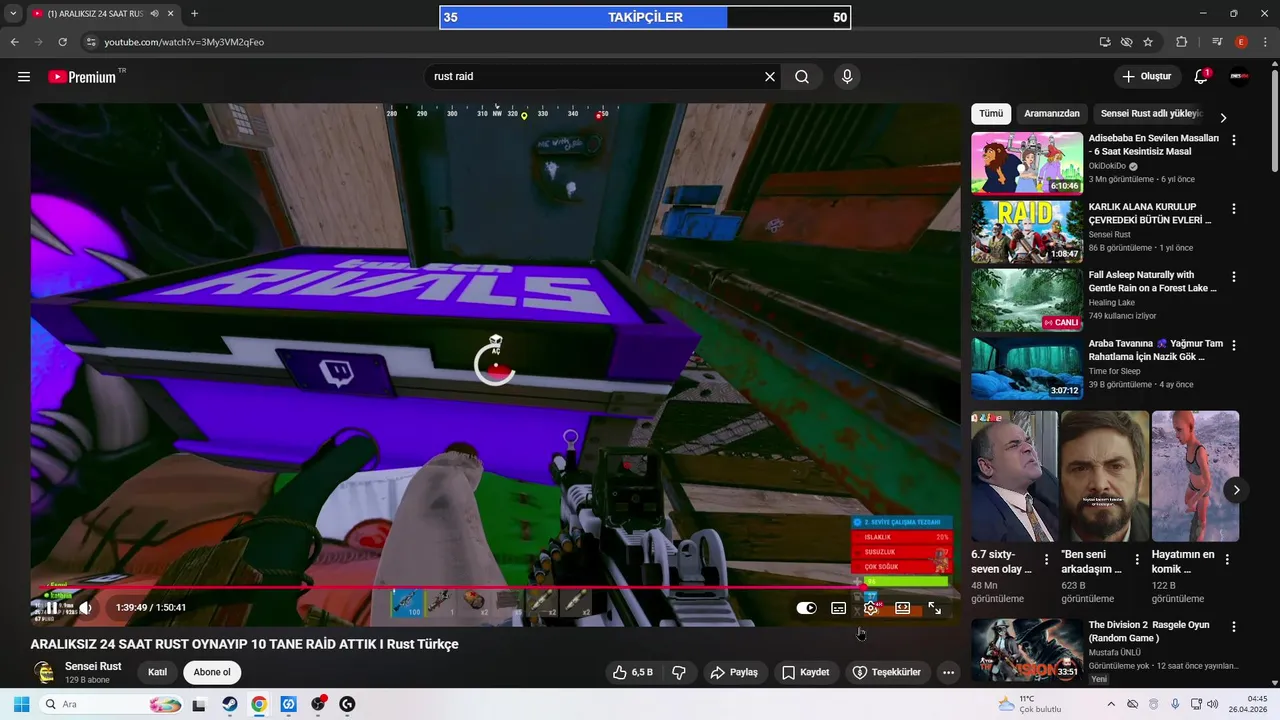
Task: Click the Teşekkürler button
Action: point(886,672)
